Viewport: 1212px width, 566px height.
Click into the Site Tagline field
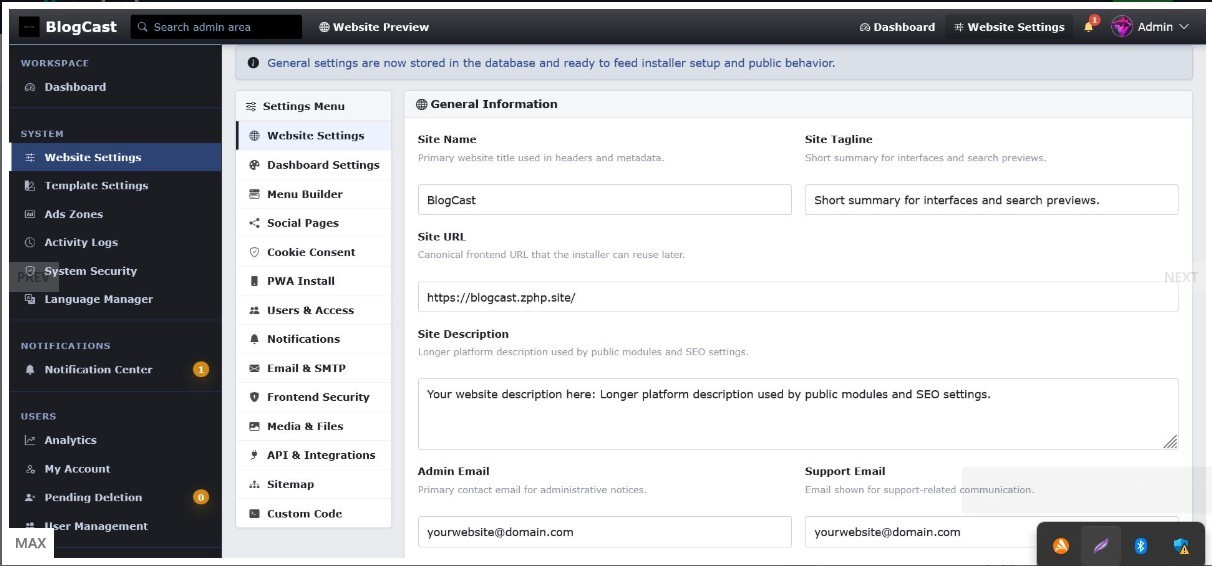point(991,199)
